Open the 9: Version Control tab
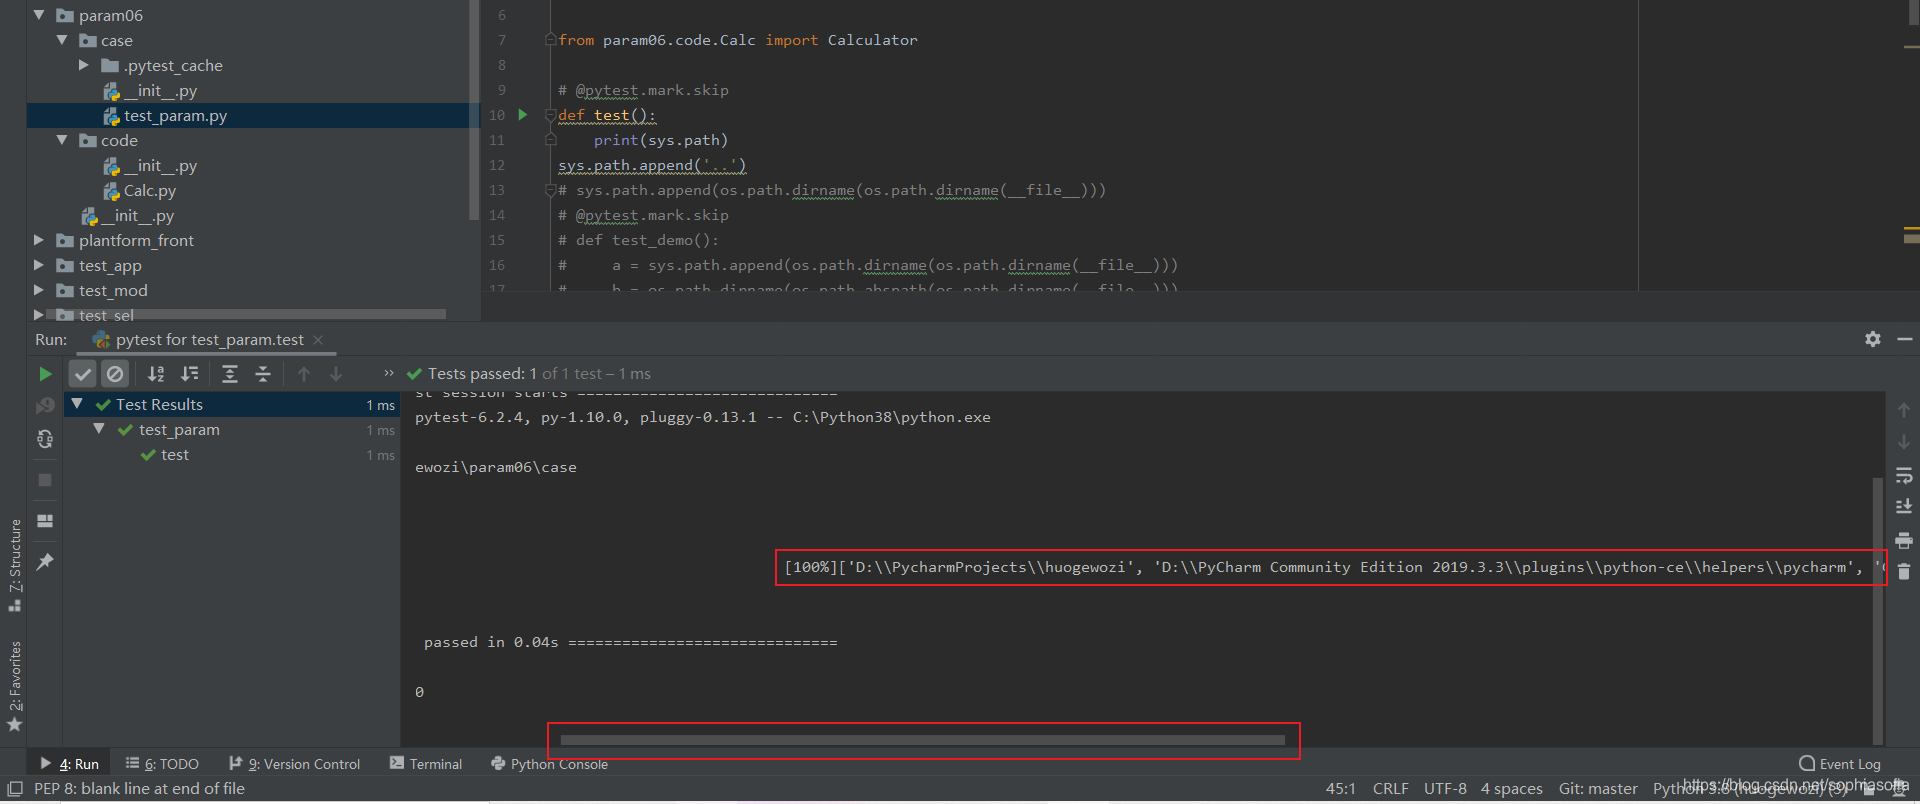 click(x=295, y=764)
